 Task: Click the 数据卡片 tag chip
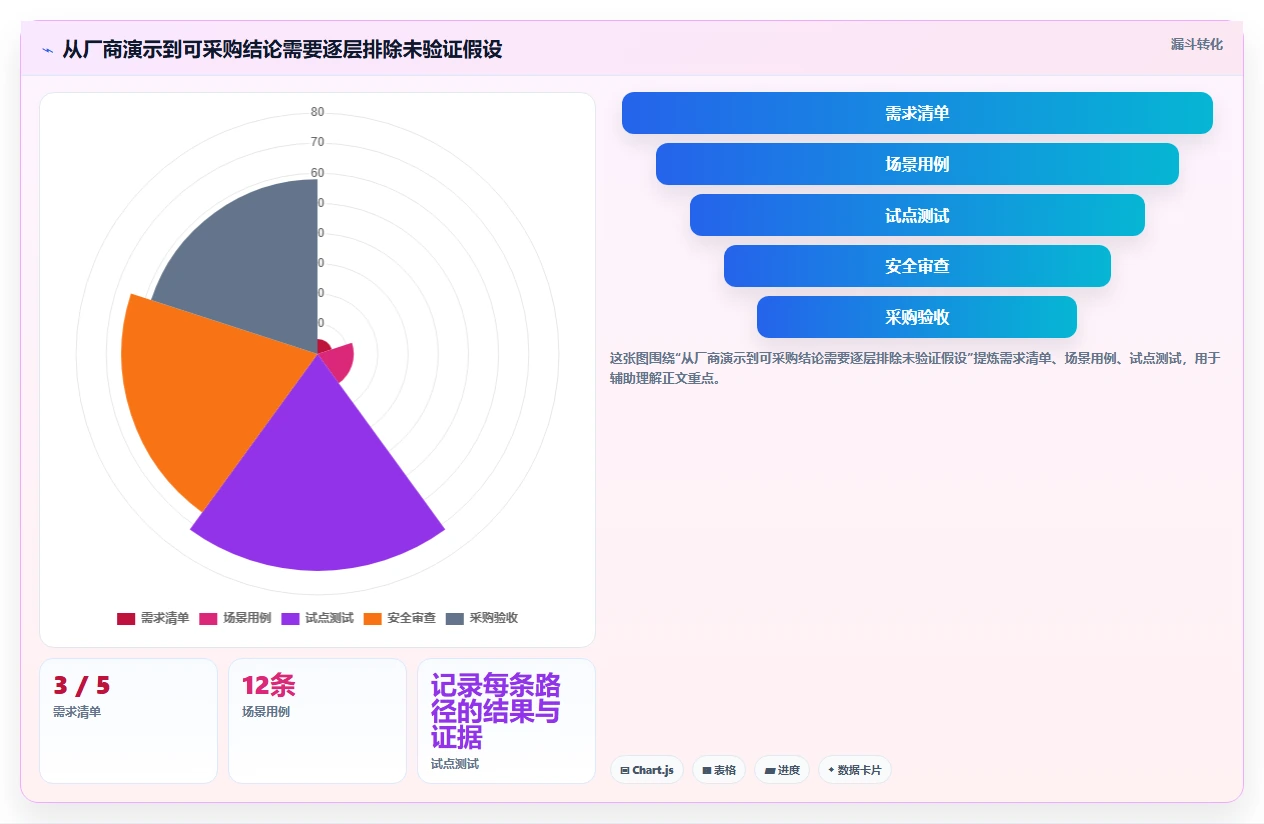coord(855,770)
